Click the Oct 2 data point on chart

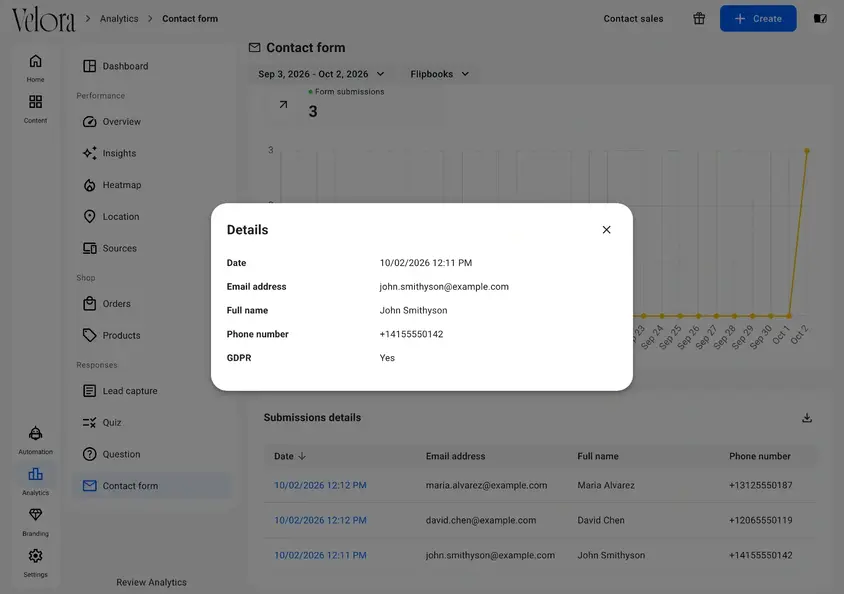tap(806, 151)
